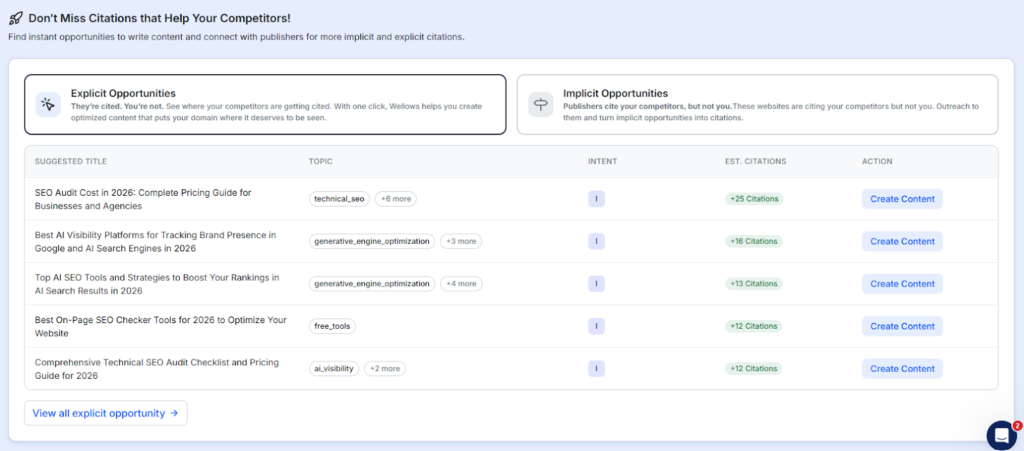The image size is (1024, 451).
Task: Expand the +3 more topics tag
Action: [x=461, y=241]
